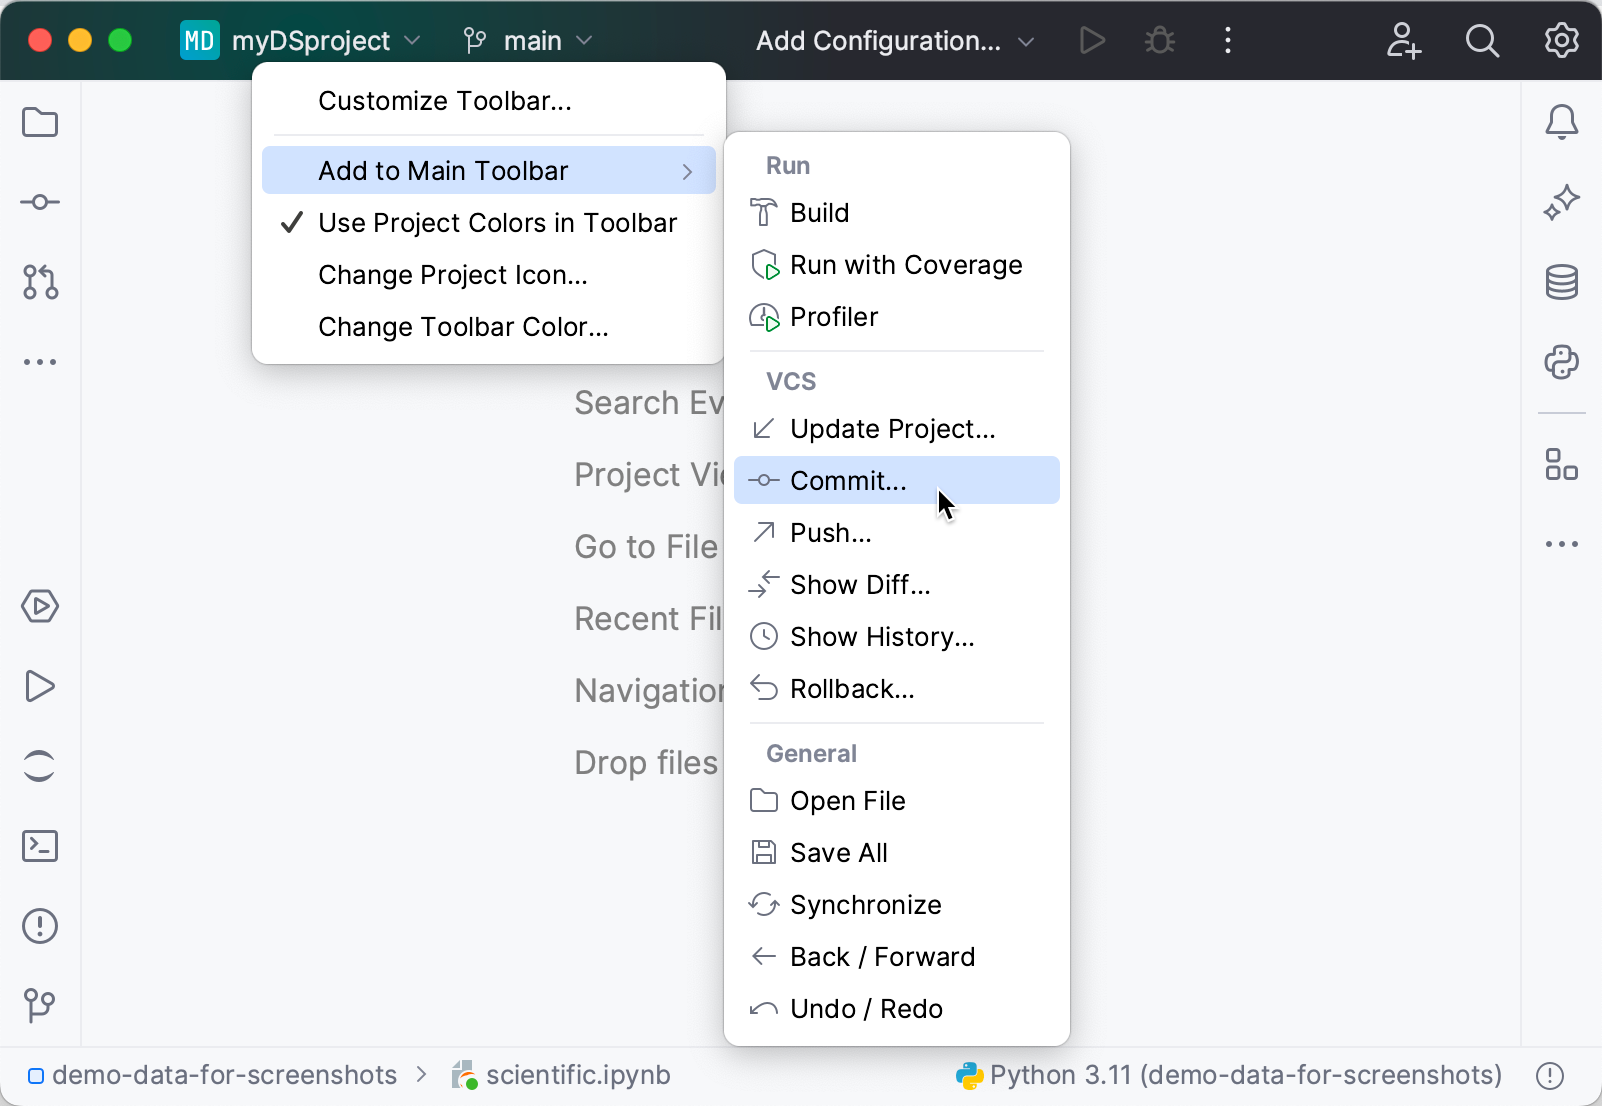Open the Add Configuration dropdown
This screenshot has height=1106, width=1602.
tap(893, 41)
